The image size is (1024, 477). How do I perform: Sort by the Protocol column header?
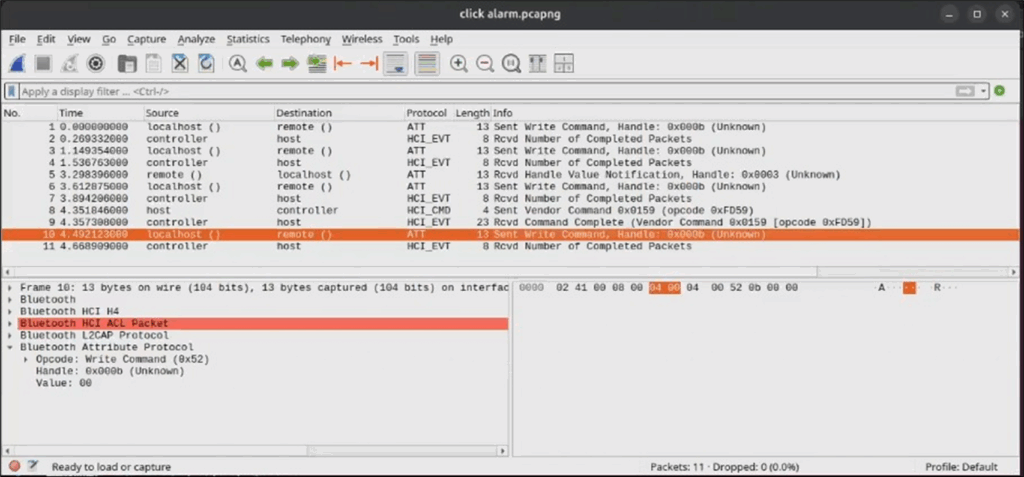[428, 113]
